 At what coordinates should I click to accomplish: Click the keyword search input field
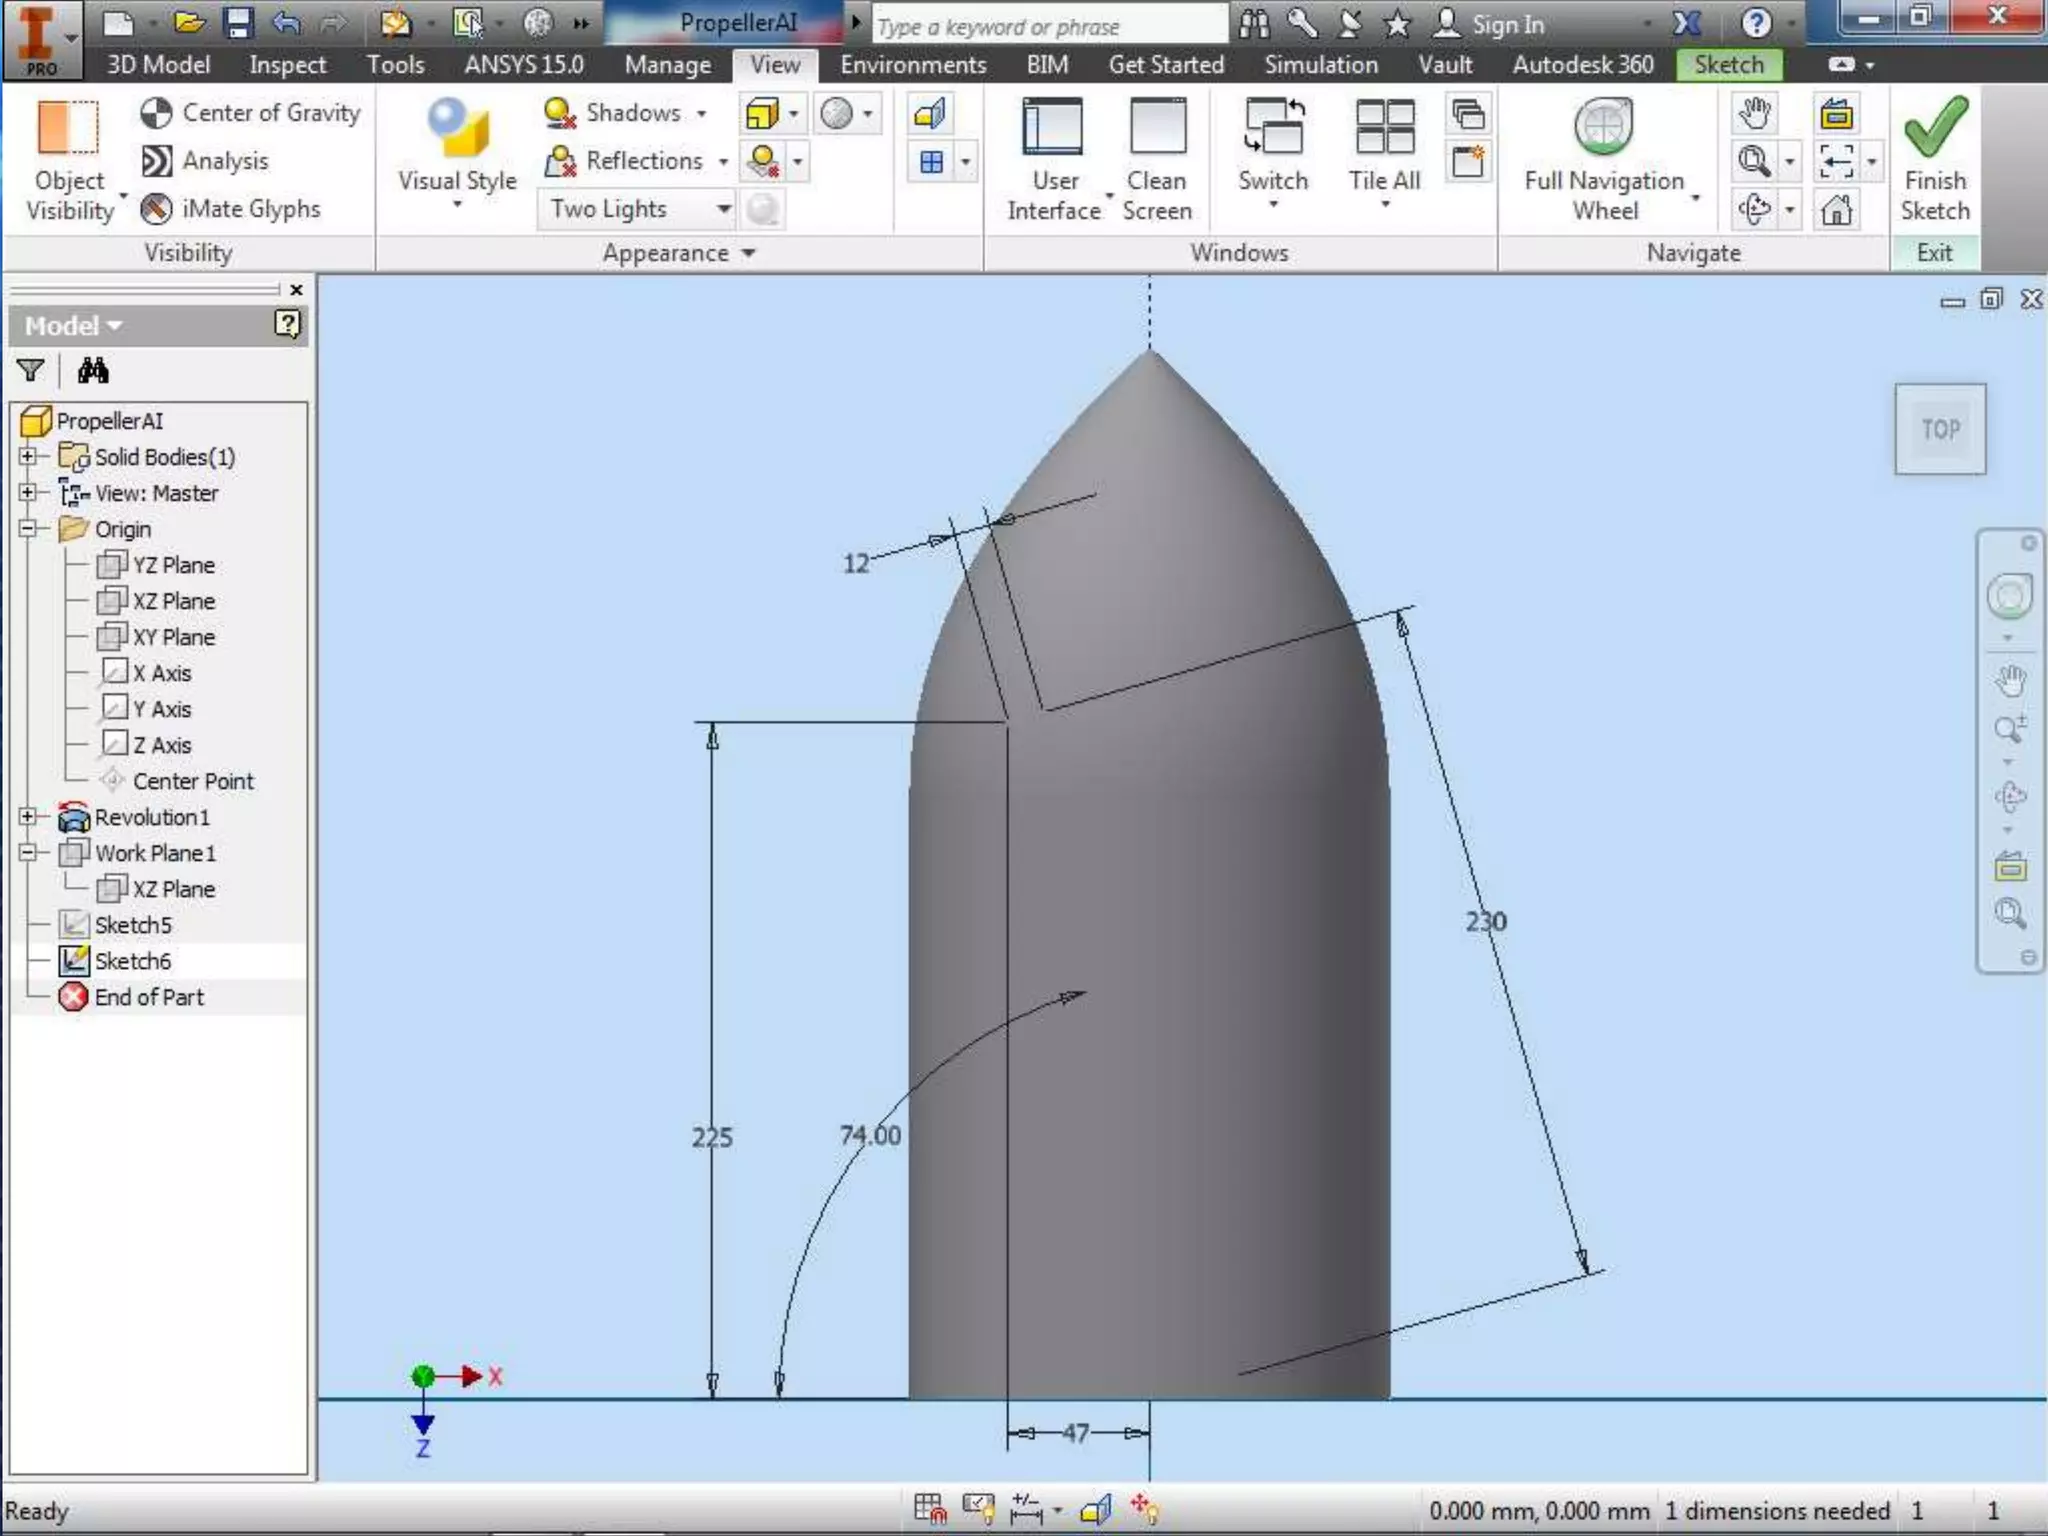tap(1048, 27)
